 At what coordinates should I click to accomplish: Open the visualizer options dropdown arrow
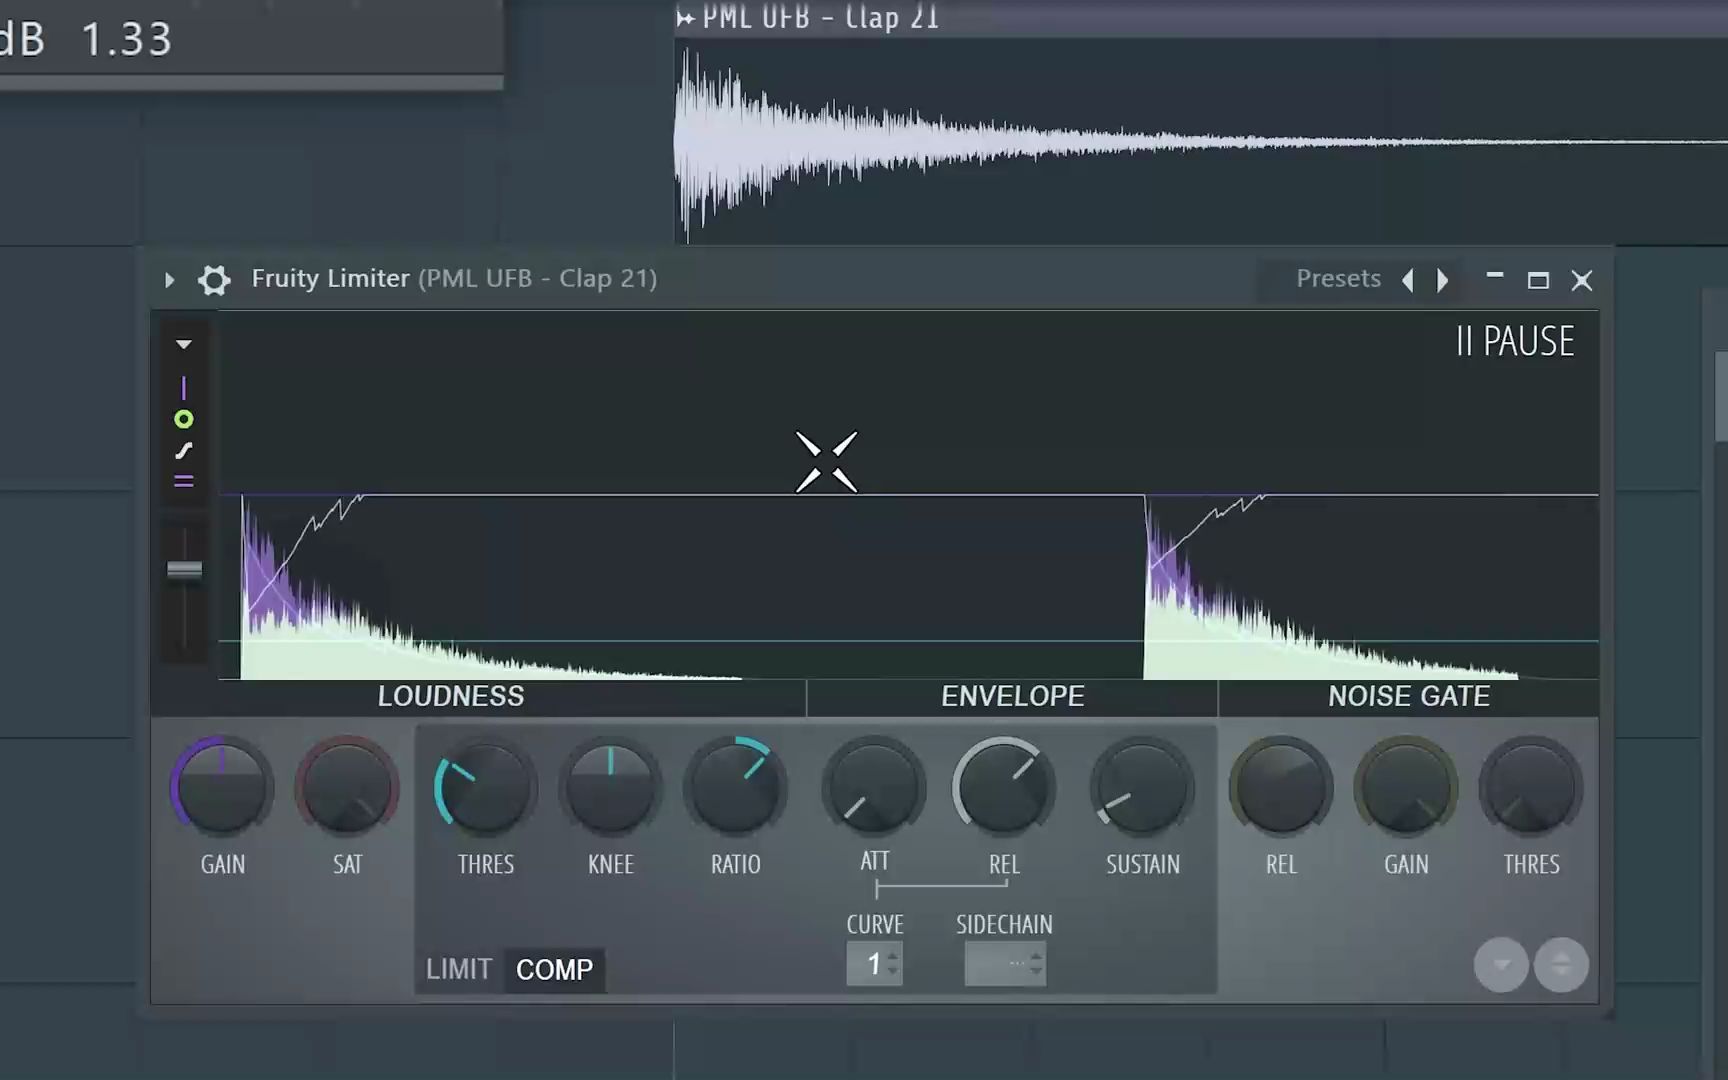coord(184,343)
